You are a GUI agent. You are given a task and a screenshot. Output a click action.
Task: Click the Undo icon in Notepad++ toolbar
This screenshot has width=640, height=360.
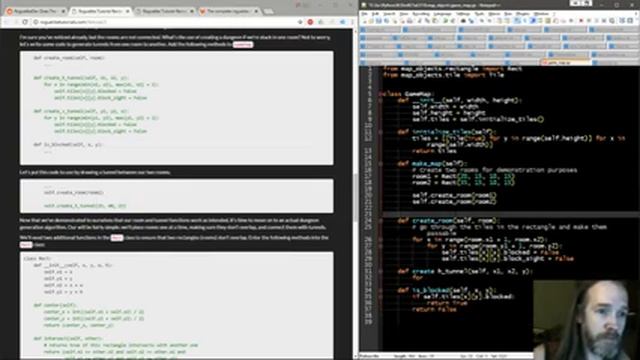(446, 21)
